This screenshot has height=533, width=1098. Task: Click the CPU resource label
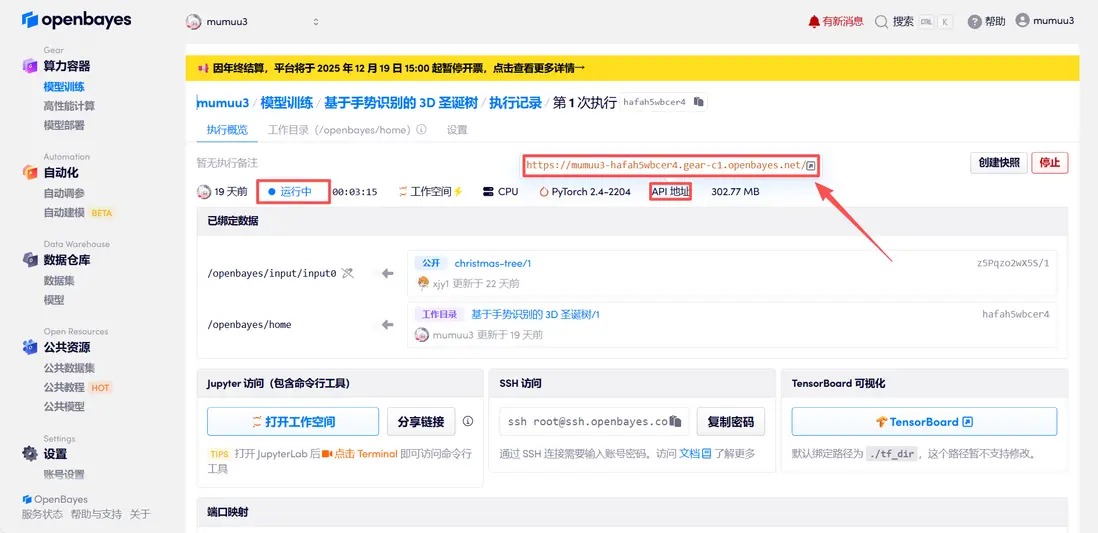pyautogui.click(x=501, y=191)
